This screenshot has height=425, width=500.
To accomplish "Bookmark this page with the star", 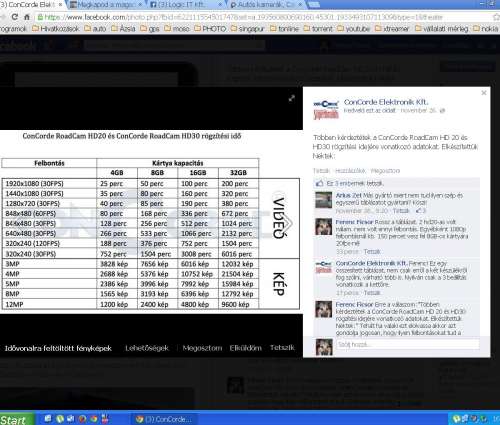I will pos(496,17).
